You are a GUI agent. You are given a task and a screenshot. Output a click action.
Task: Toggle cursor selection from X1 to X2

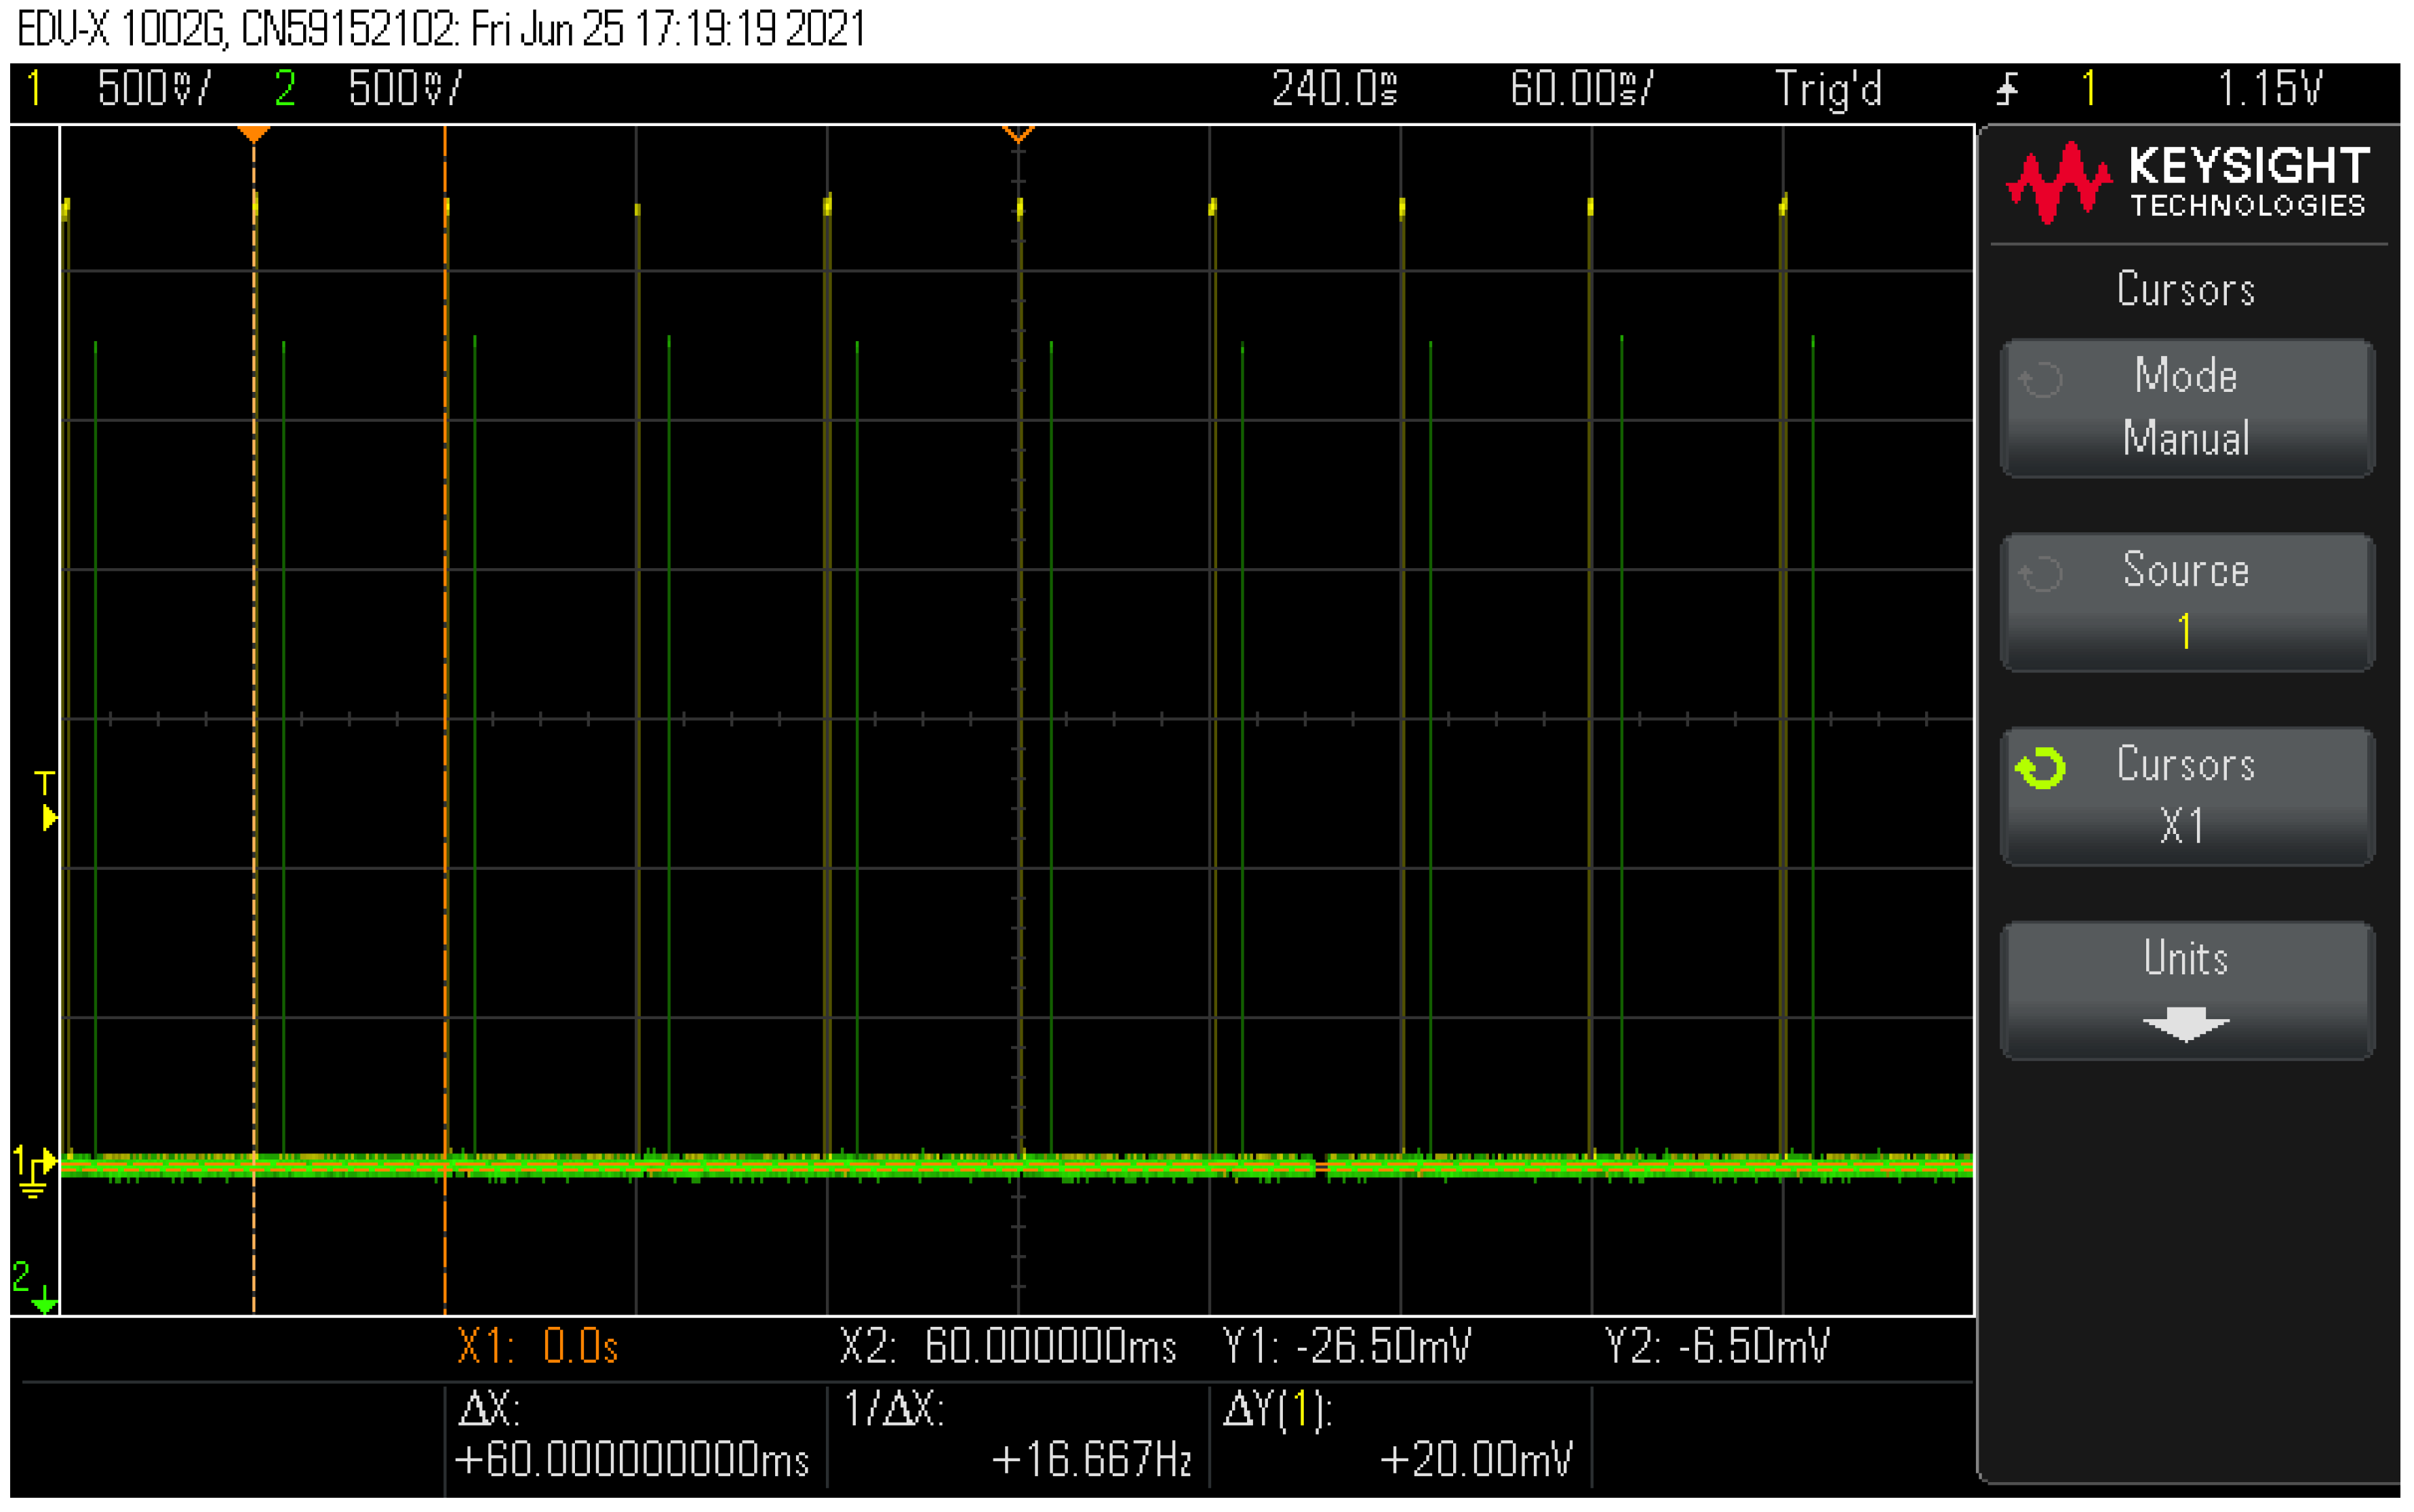[2186, 797]
